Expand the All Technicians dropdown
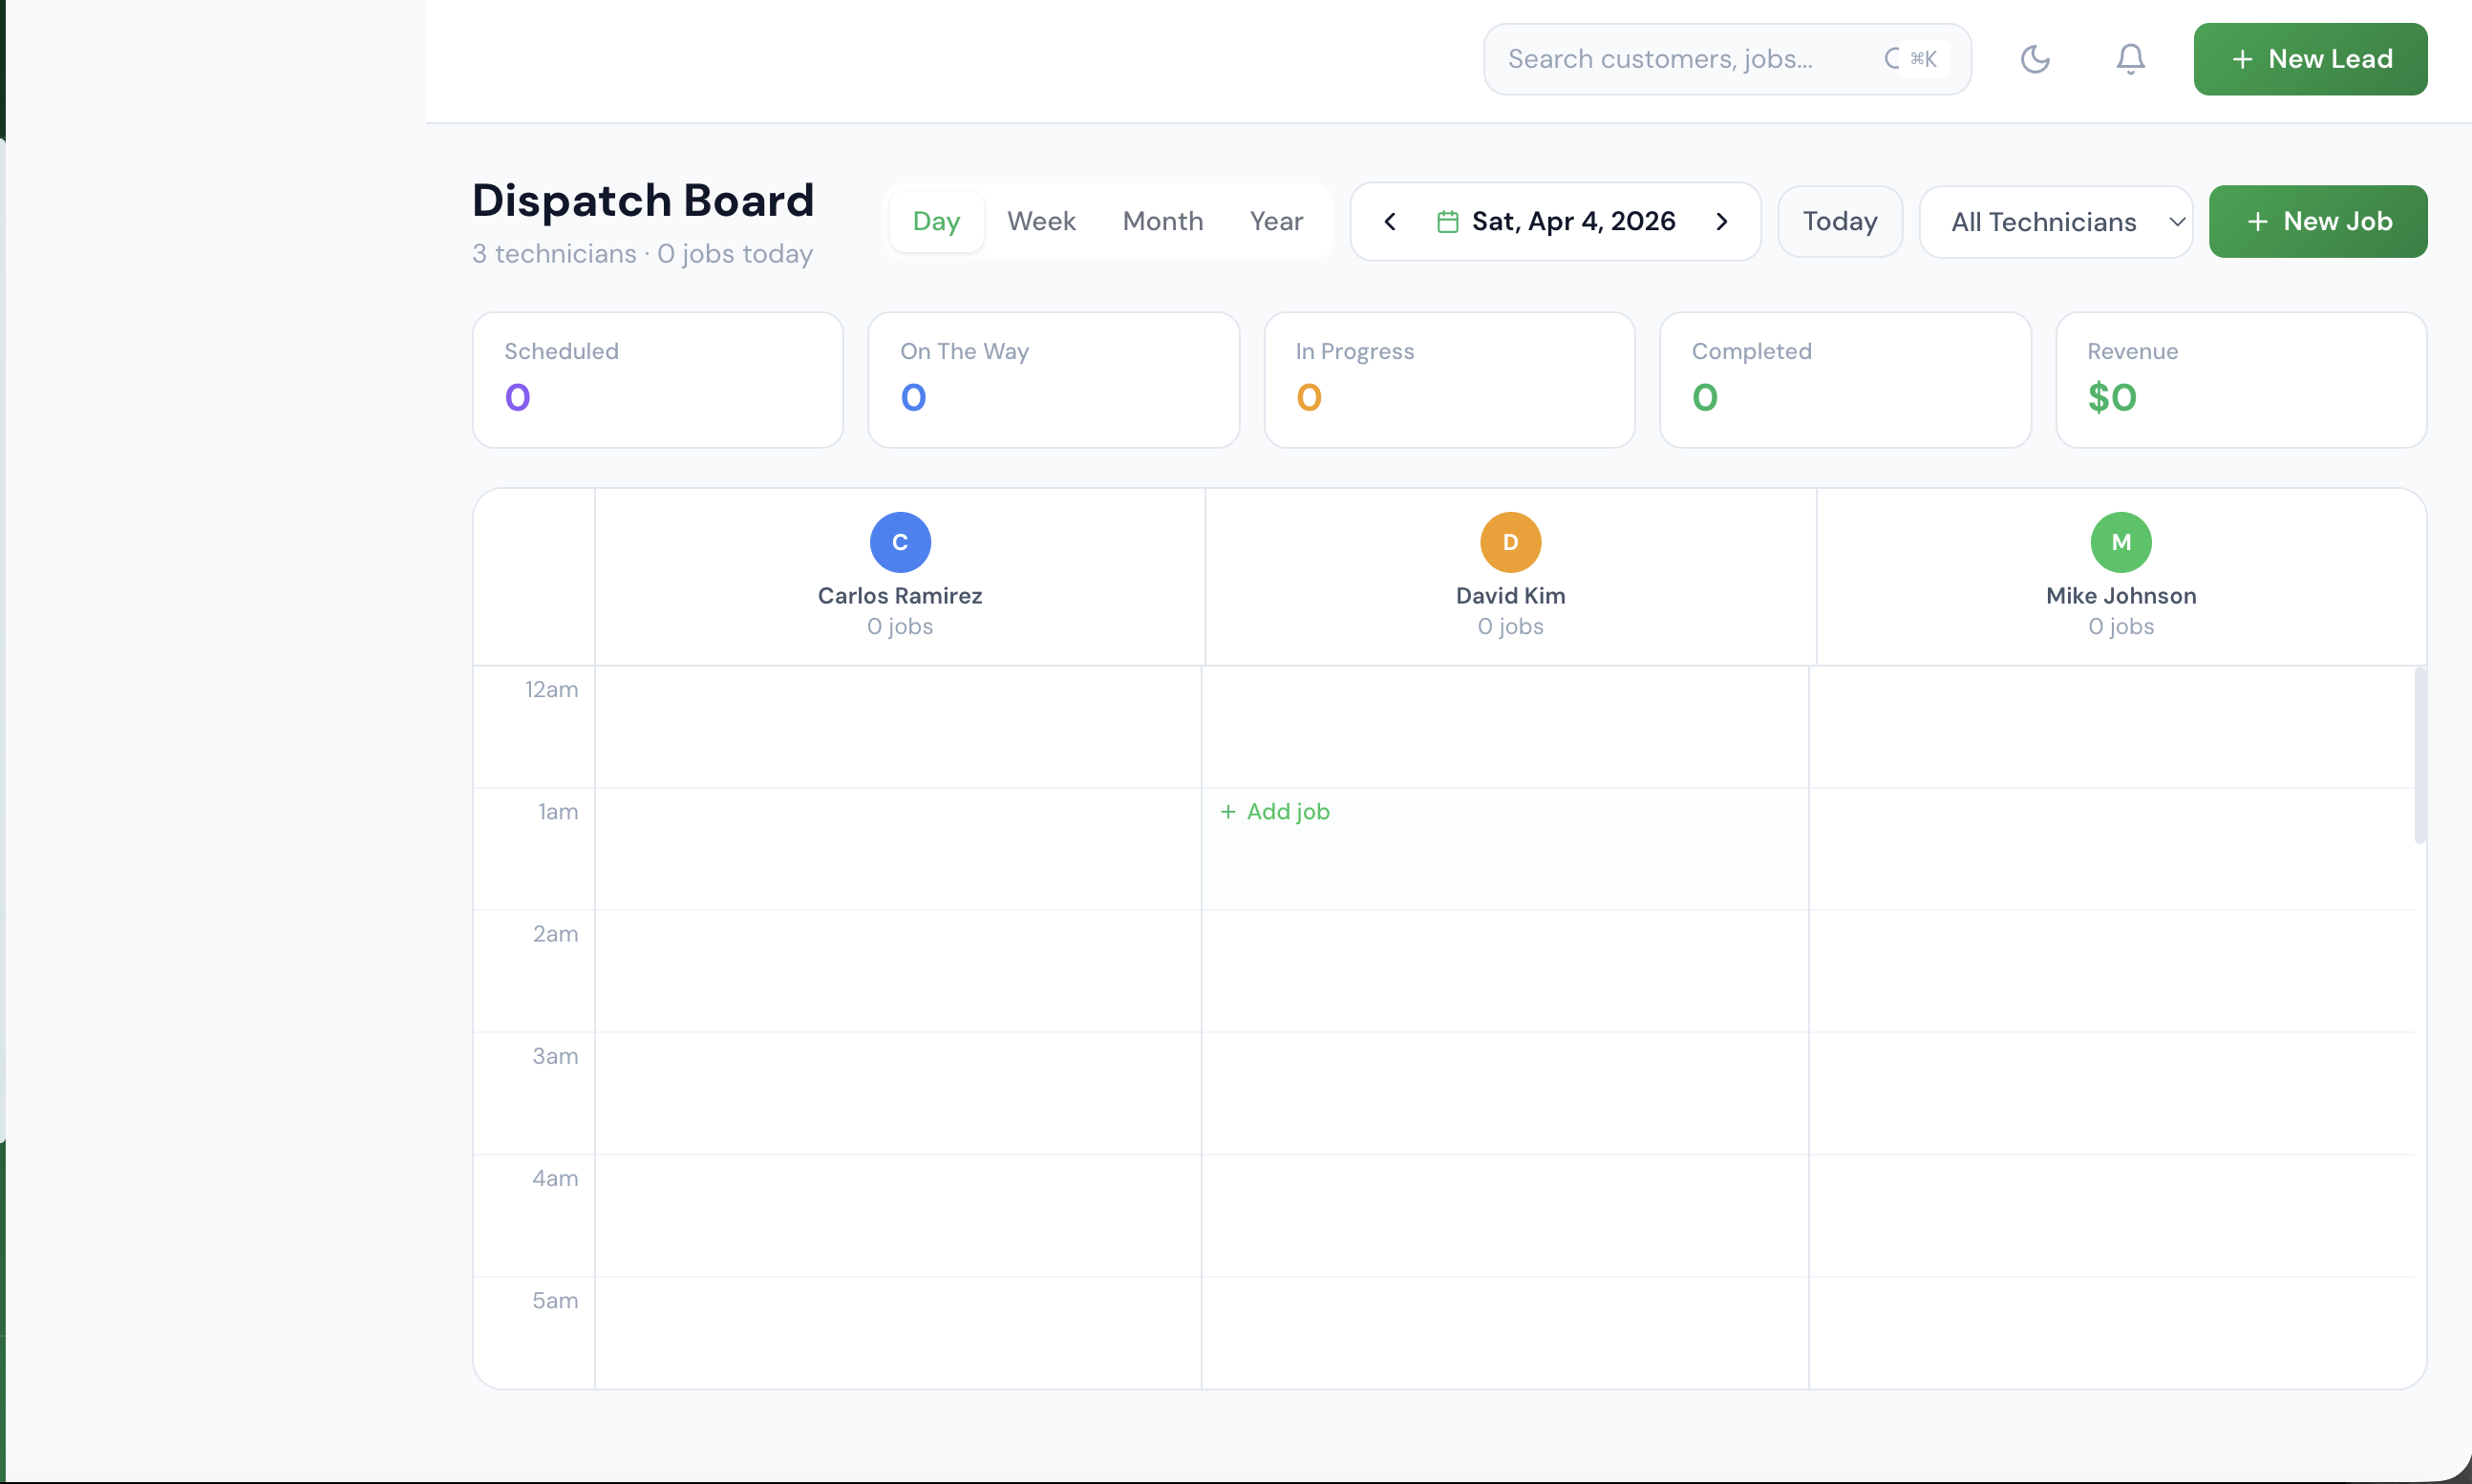The width and height of the screenshot is (2472, 1484). [x=2055, y=221]
